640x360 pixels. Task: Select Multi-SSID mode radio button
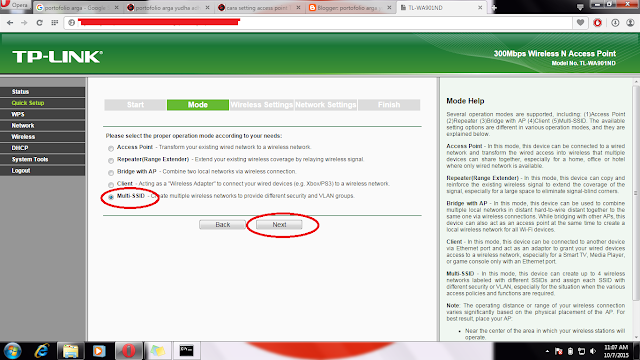point(111,197)
